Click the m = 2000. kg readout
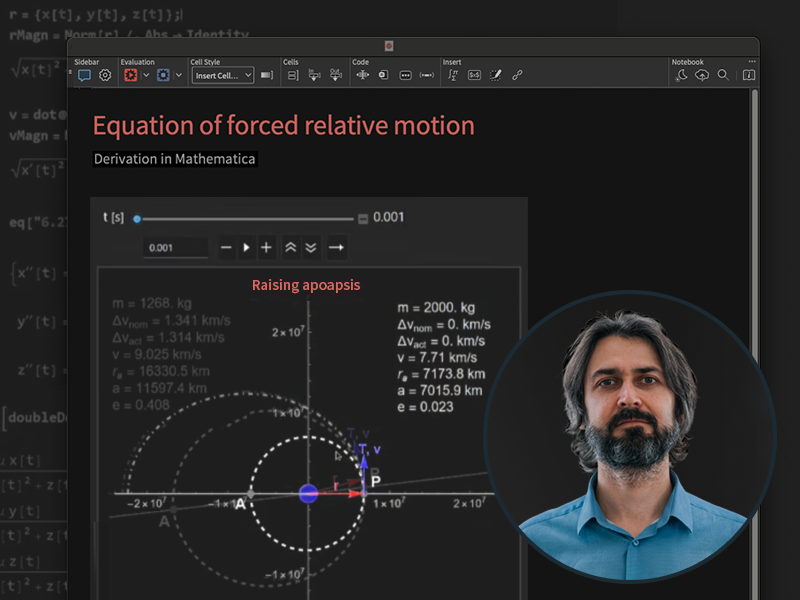The height and width of the screenshot is (600, 800). coord(436,308)
